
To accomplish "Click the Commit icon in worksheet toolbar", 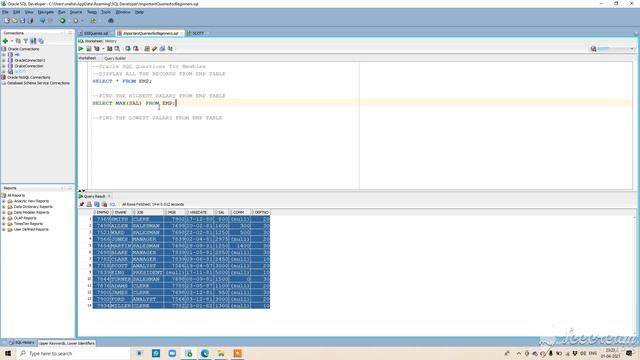I will pyautogui.click(x=128, y=49).
